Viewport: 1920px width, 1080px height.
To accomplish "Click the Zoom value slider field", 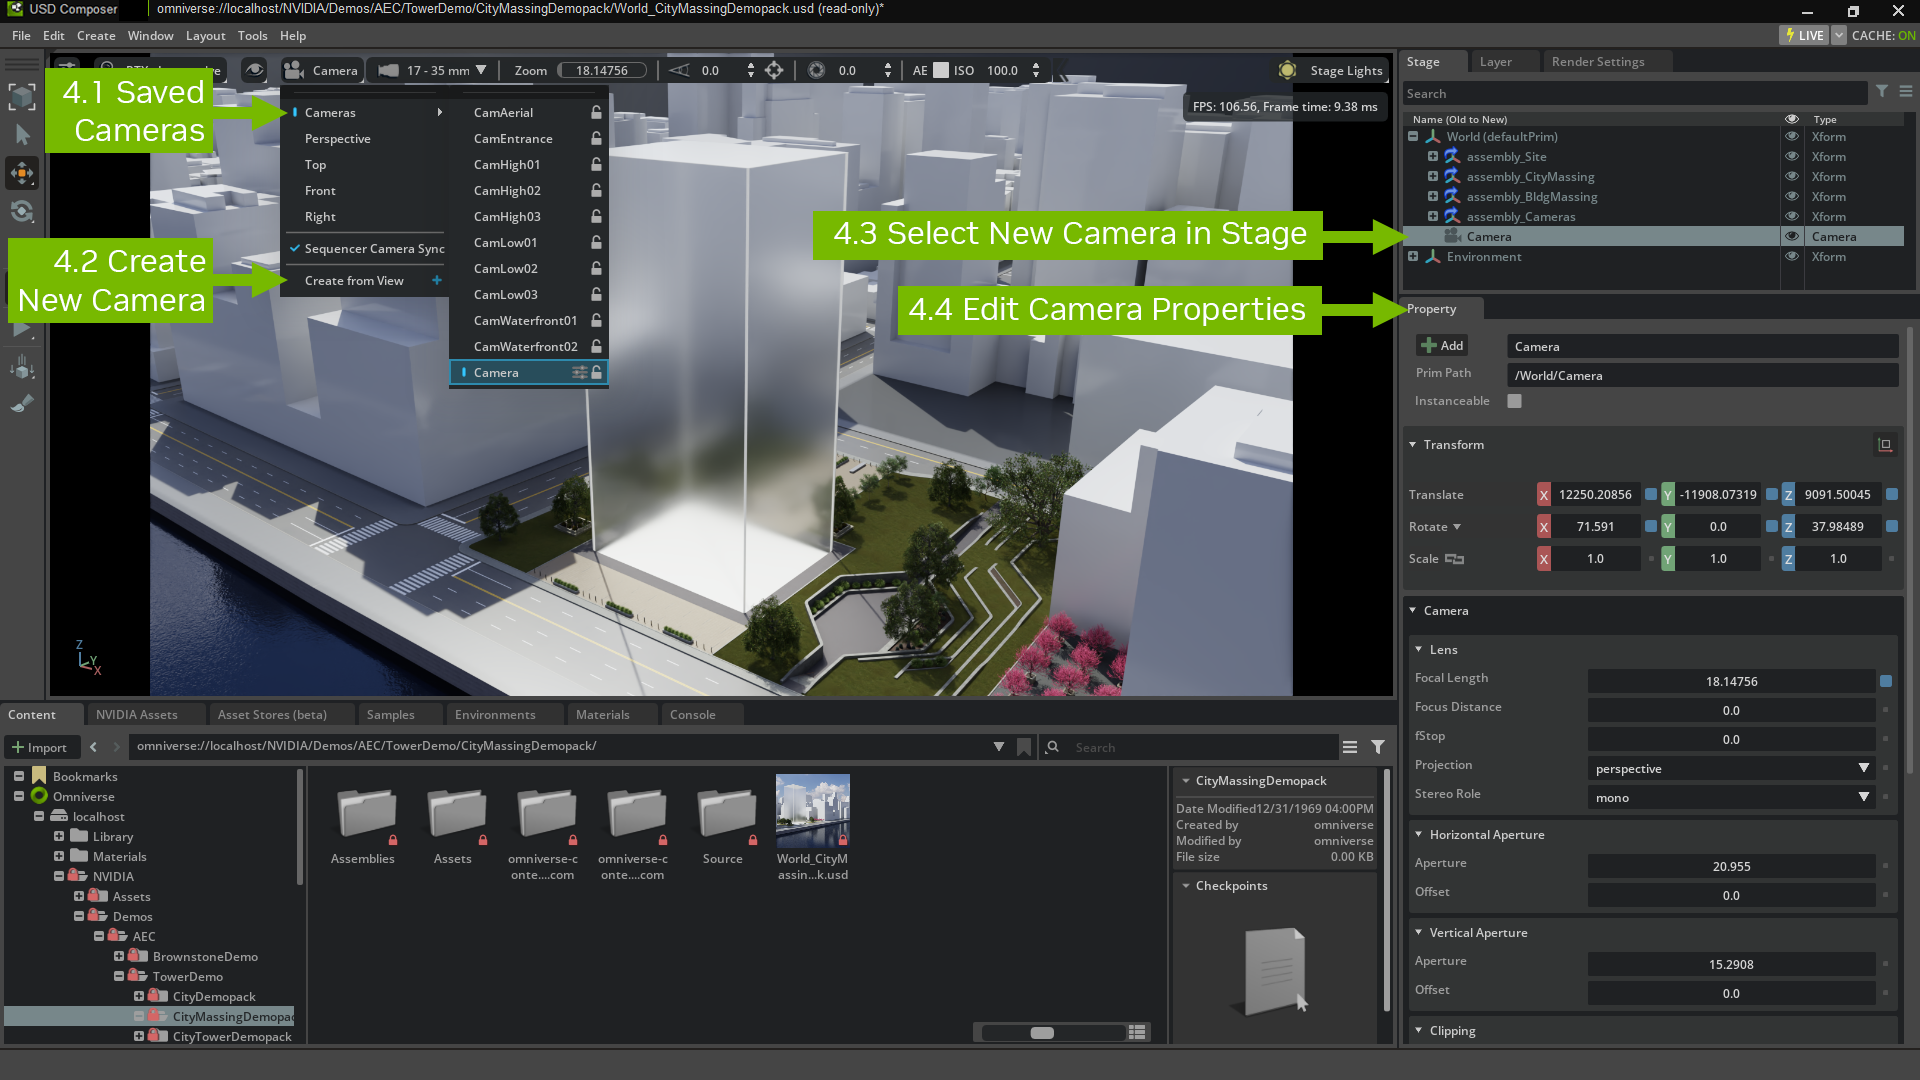I will [601, 70].
